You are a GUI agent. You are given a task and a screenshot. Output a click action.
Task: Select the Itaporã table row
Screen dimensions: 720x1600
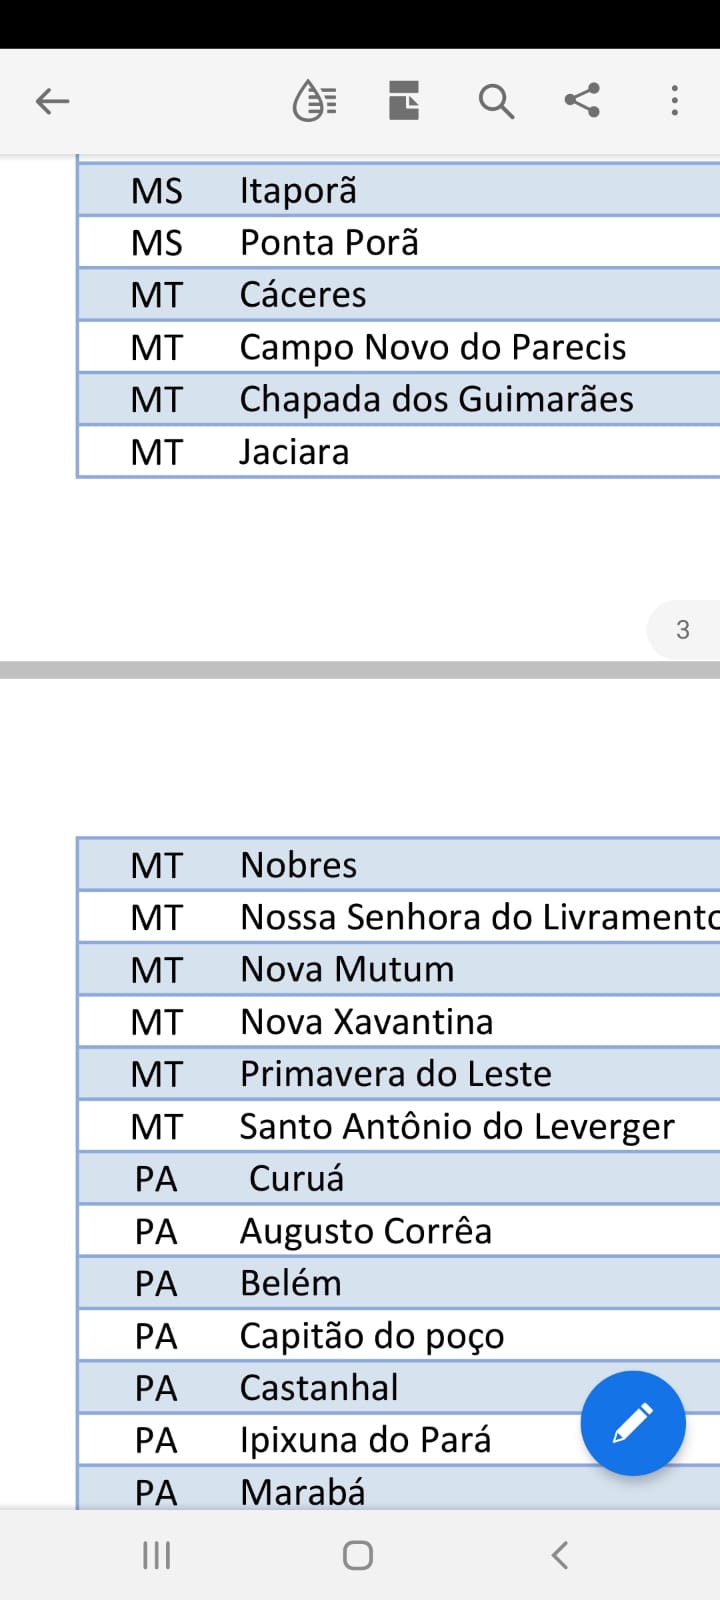coord(399,190)
